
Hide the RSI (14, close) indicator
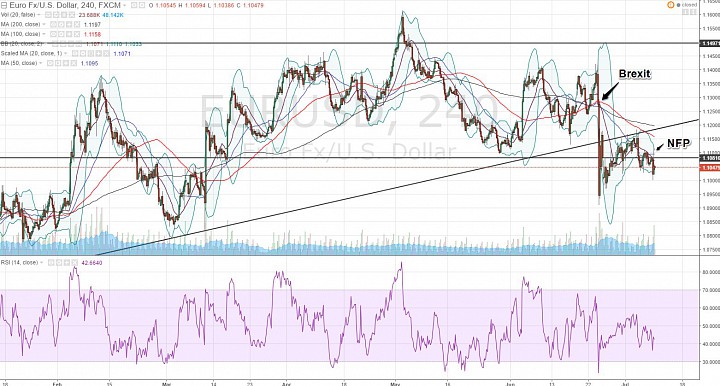[51, 263]
